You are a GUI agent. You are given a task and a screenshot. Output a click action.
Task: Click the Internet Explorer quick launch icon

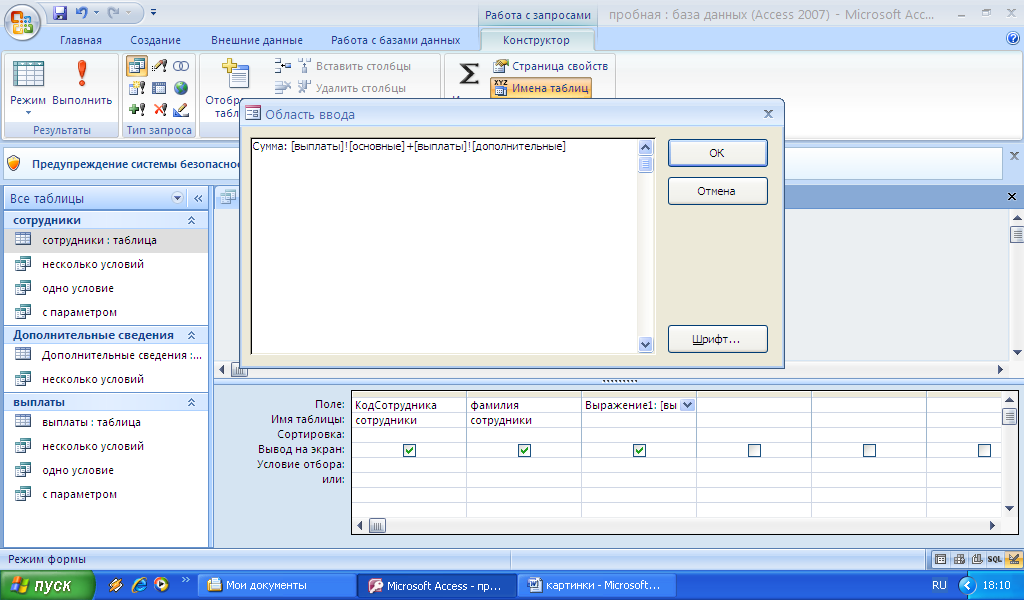point(138,585)
